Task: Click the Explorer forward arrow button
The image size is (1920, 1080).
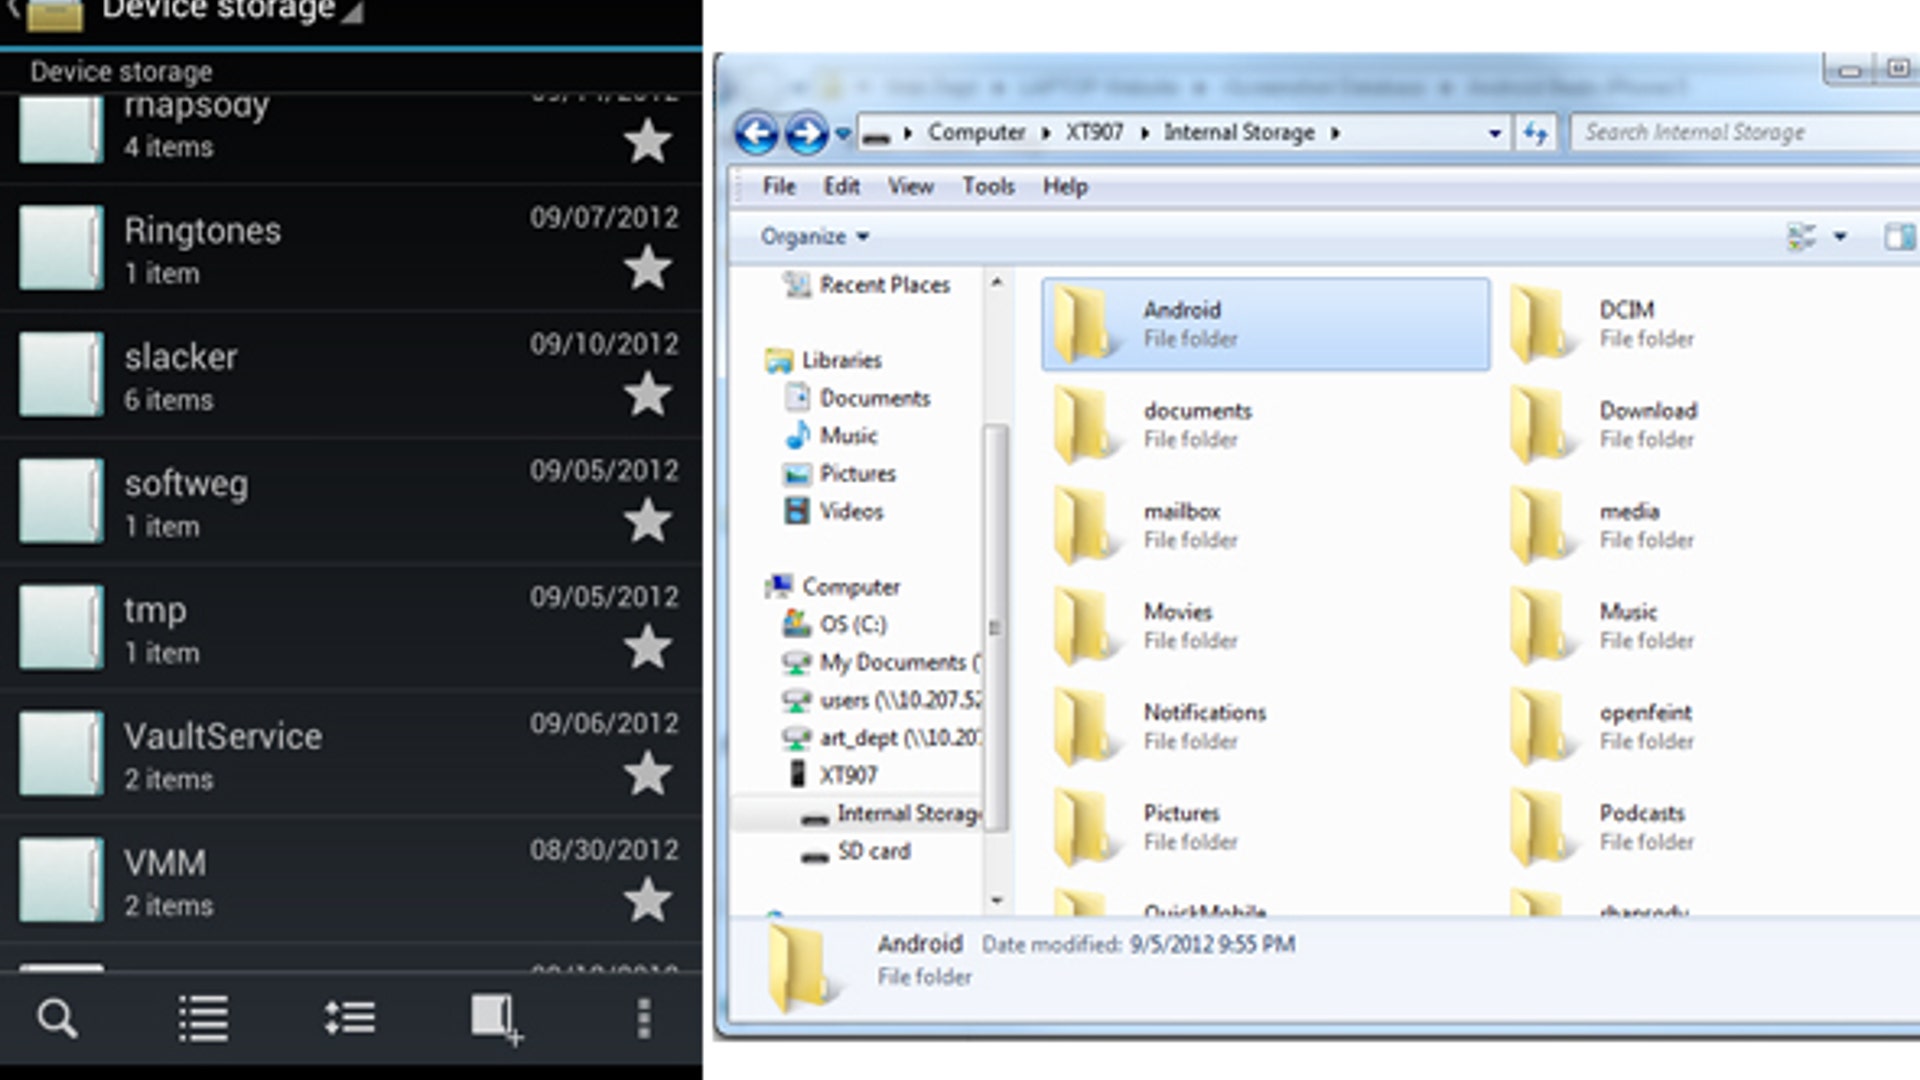Action: (806, 133)
